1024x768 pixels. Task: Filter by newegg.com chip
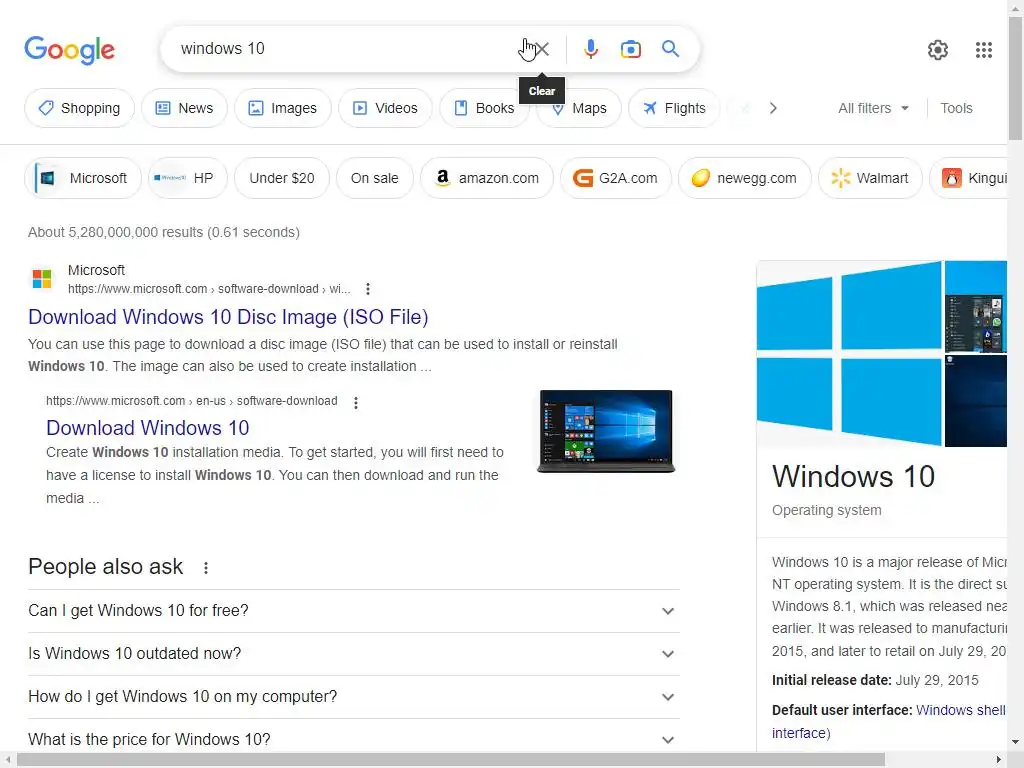[744, 178]
